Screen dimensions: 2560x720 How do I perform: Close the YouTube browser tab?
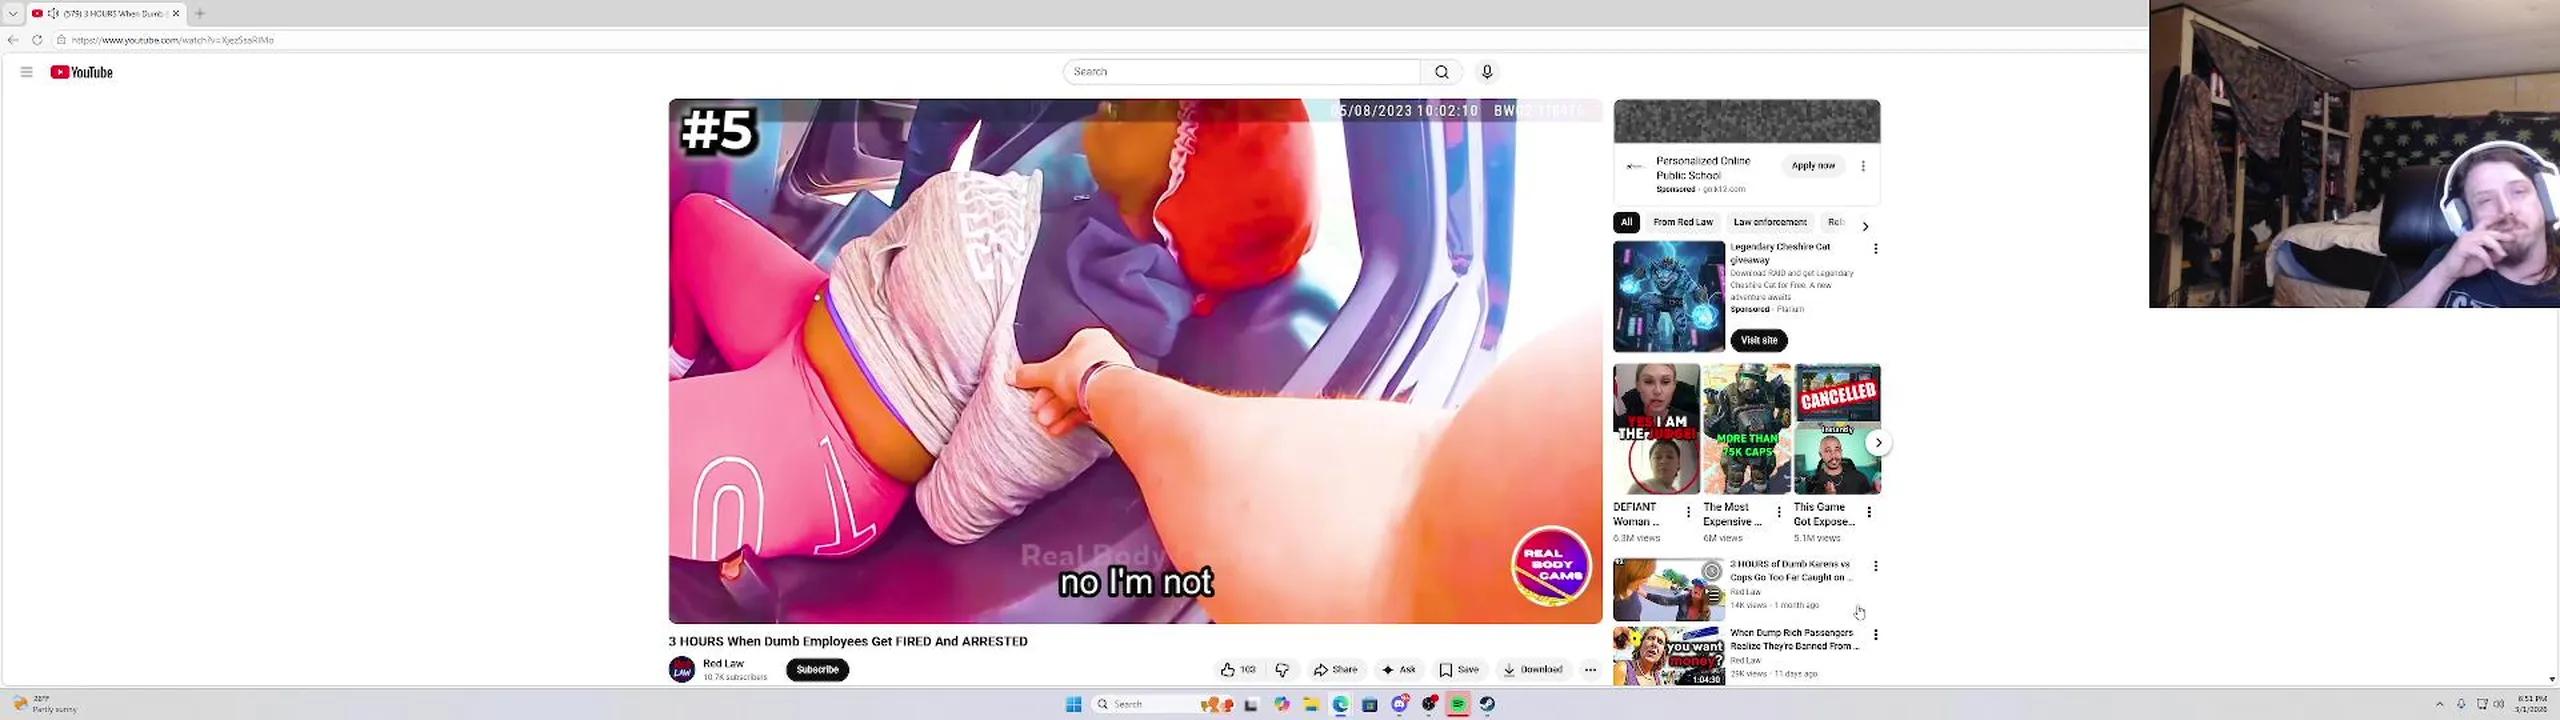pyautogui.click(x=176, y=13)
